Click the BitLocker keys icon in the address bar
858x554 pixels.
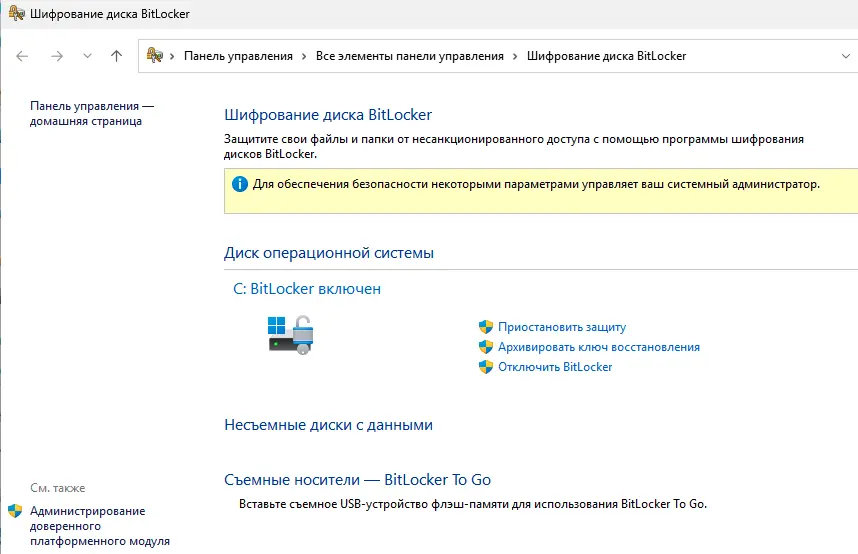[x=155, y=56]
